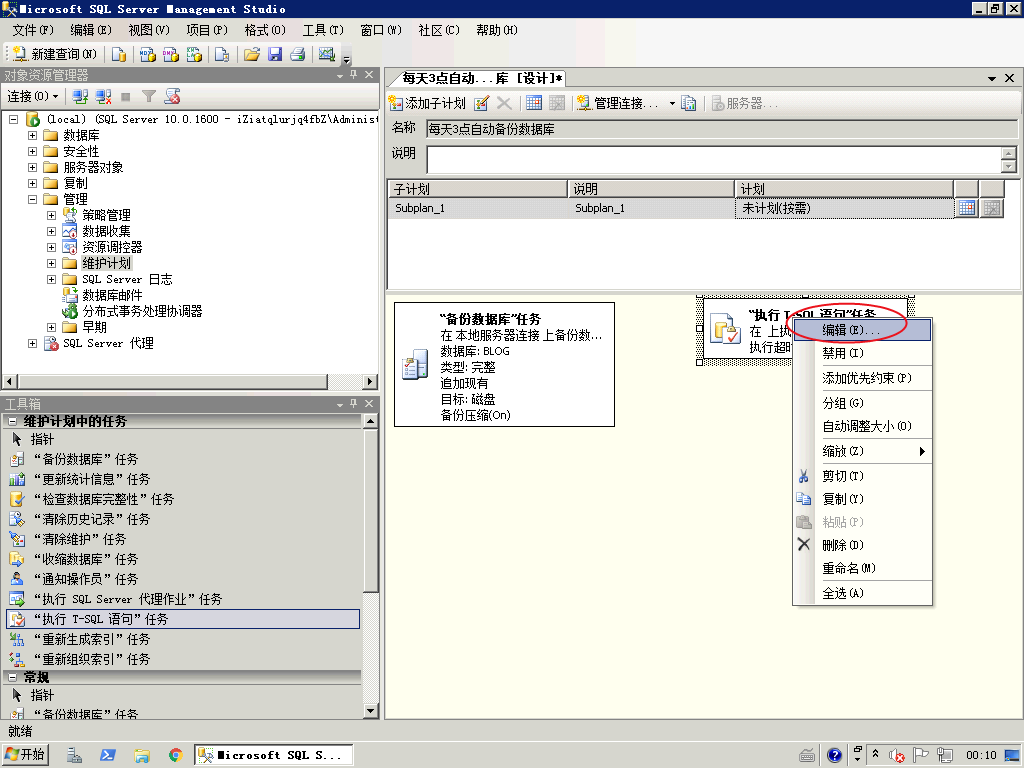Select “更新统计信息”任务 in toolbox

183,479
